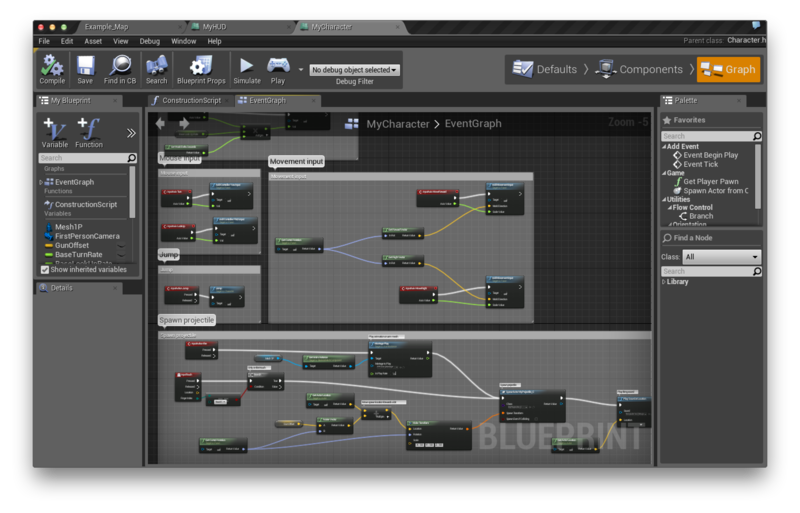Select the Jump comment label

tap(168, 254)
